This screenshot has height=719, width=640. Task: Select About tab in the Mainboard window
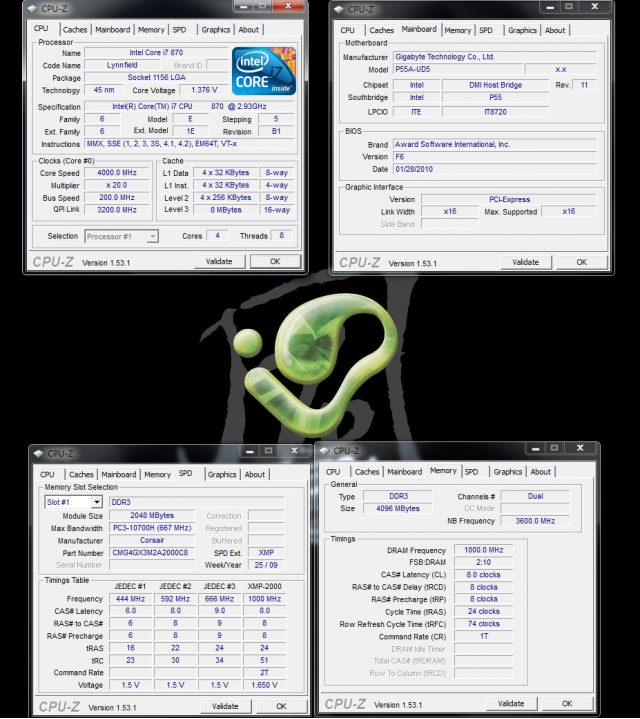point(555,30)
